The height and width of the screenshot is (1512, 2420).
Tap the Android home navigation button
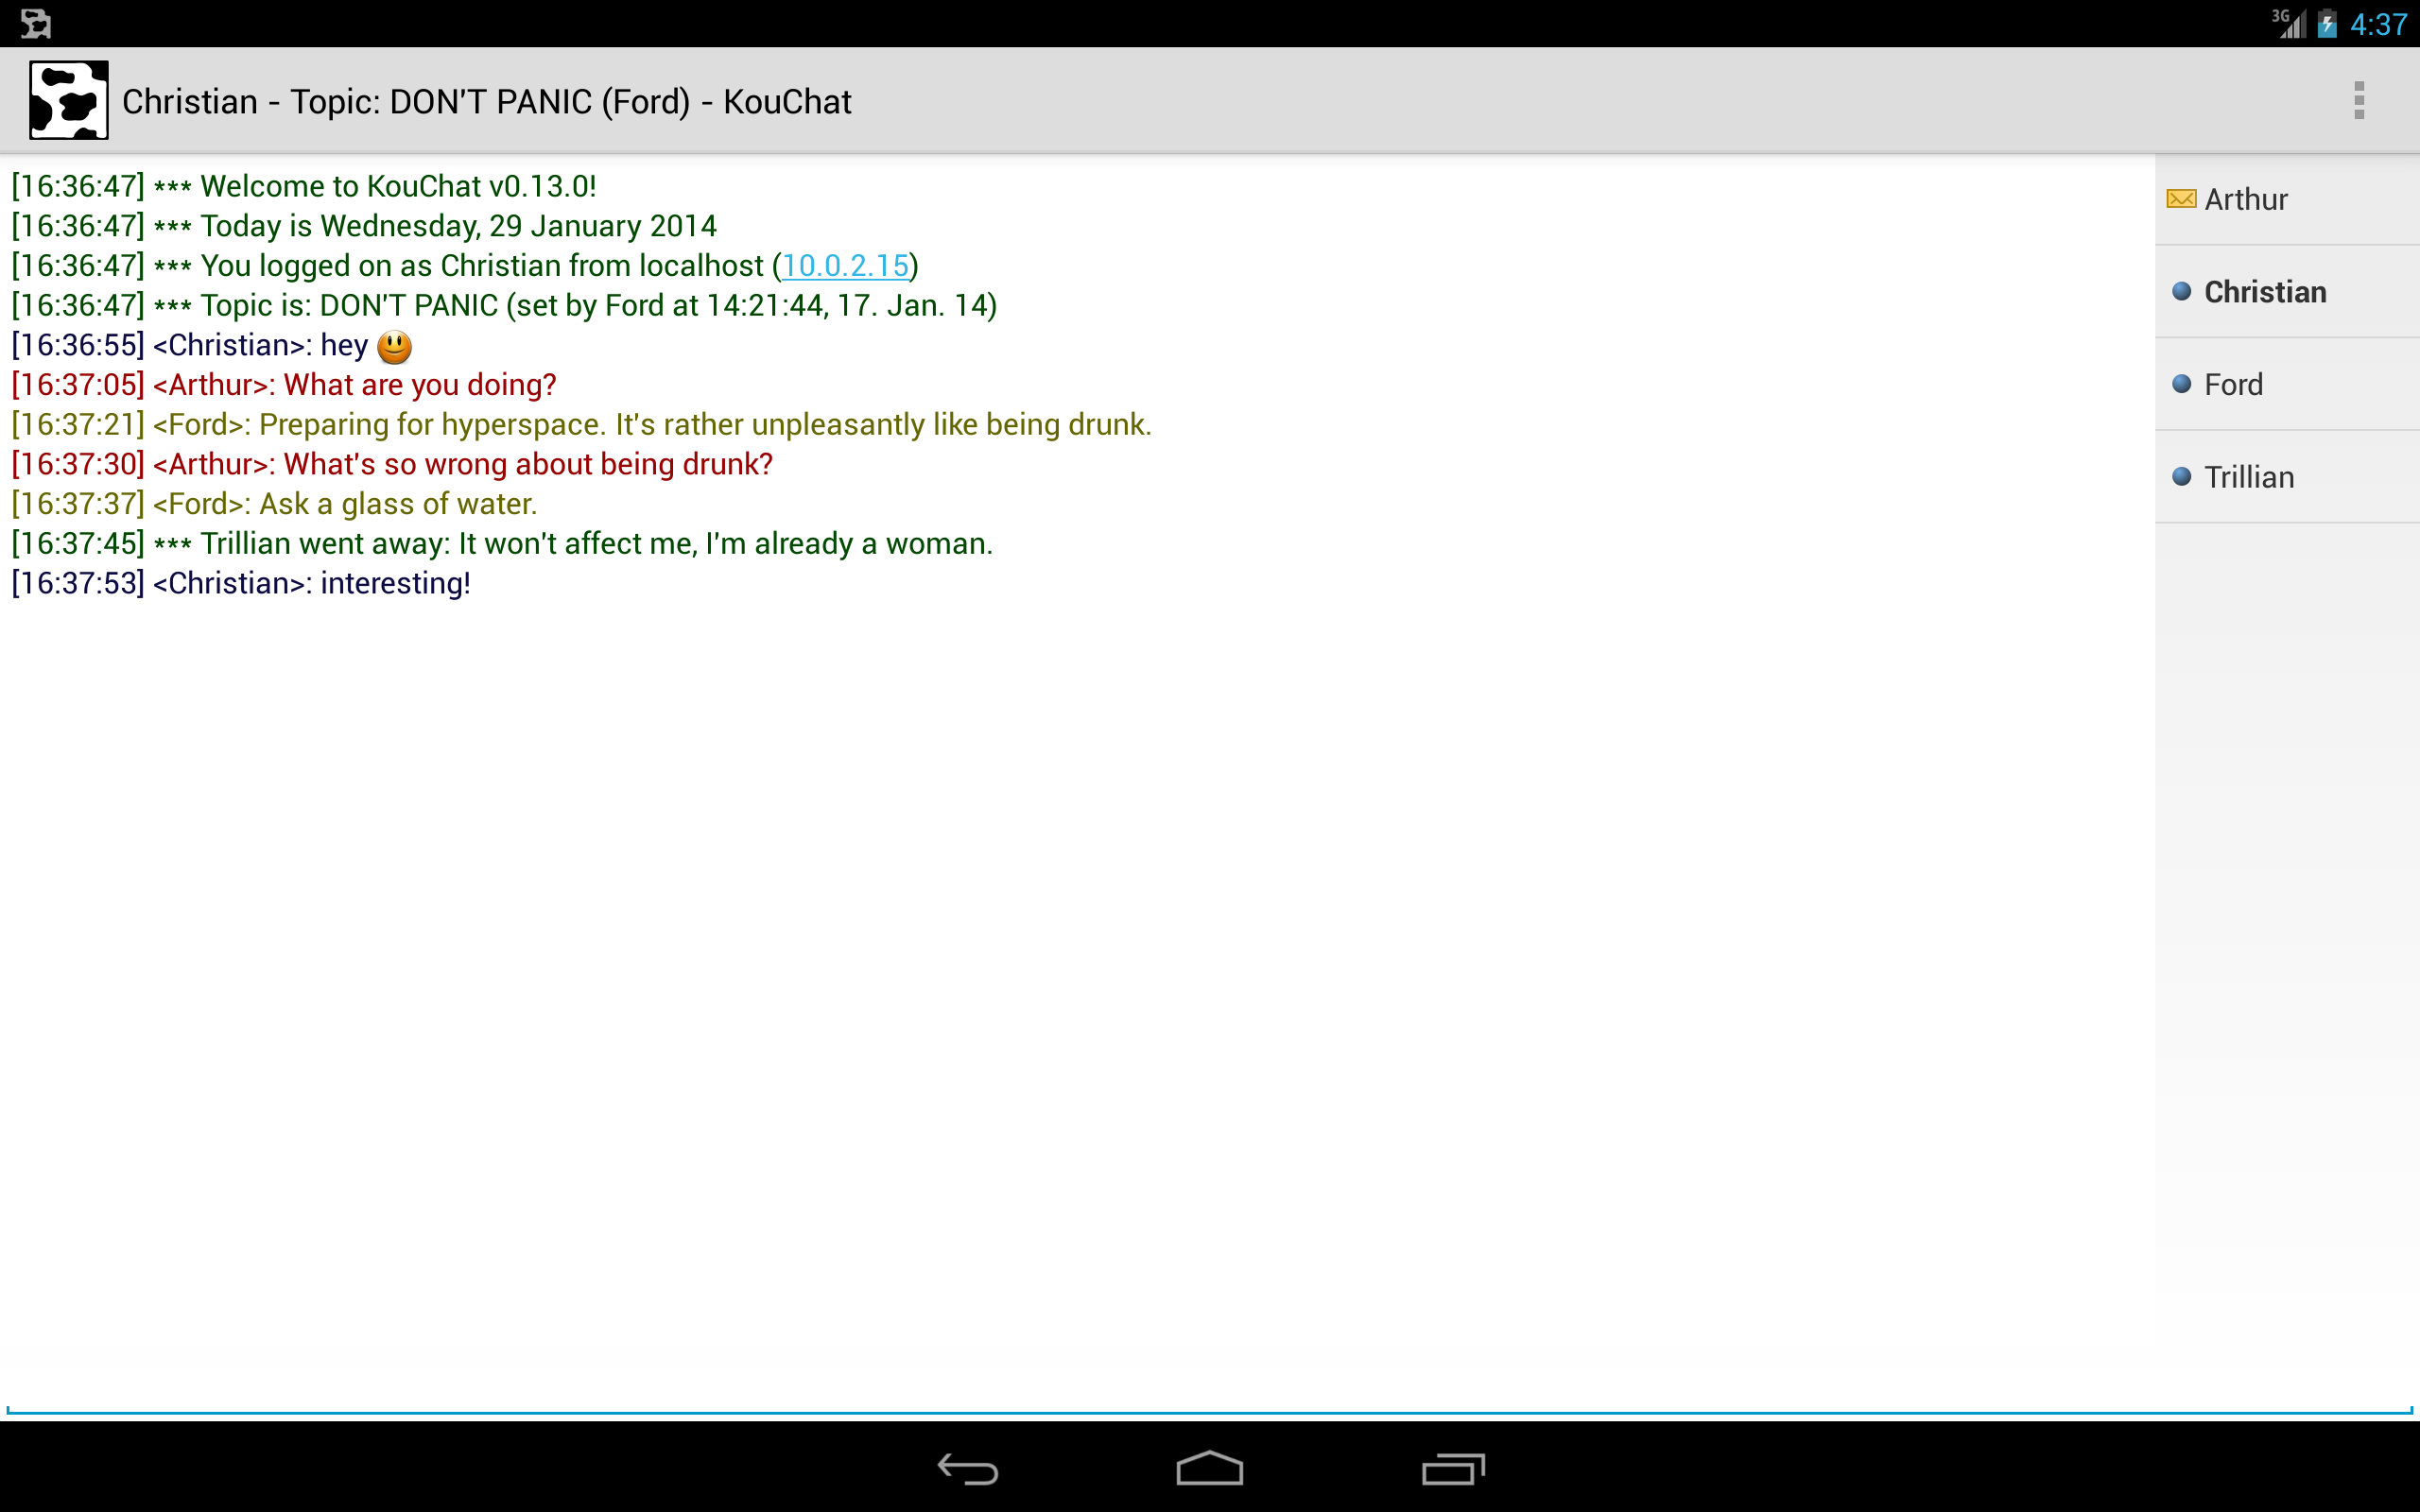pyautogui.click(x=1209, y=1468)
